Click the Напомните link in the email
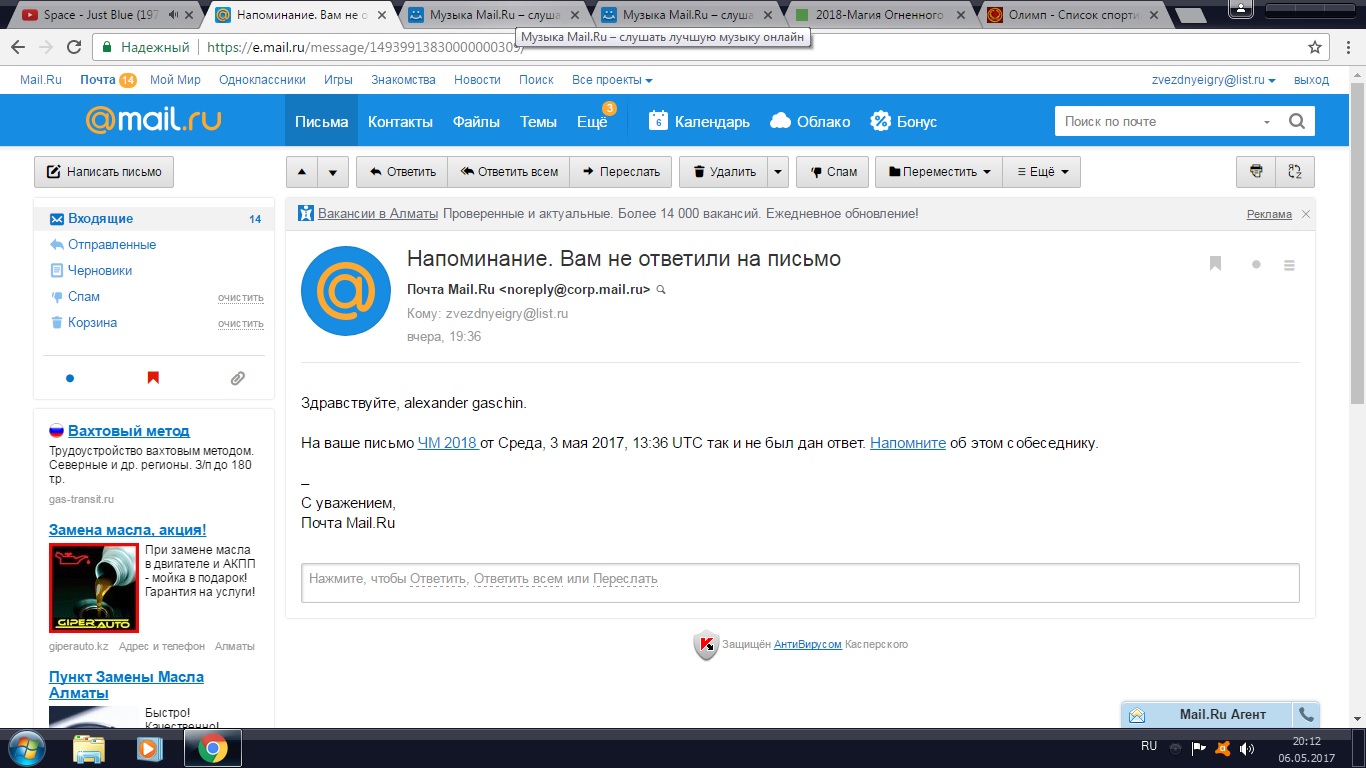Image resolution: width=1366 pixels, height=768 pixels. coord(908,443)
